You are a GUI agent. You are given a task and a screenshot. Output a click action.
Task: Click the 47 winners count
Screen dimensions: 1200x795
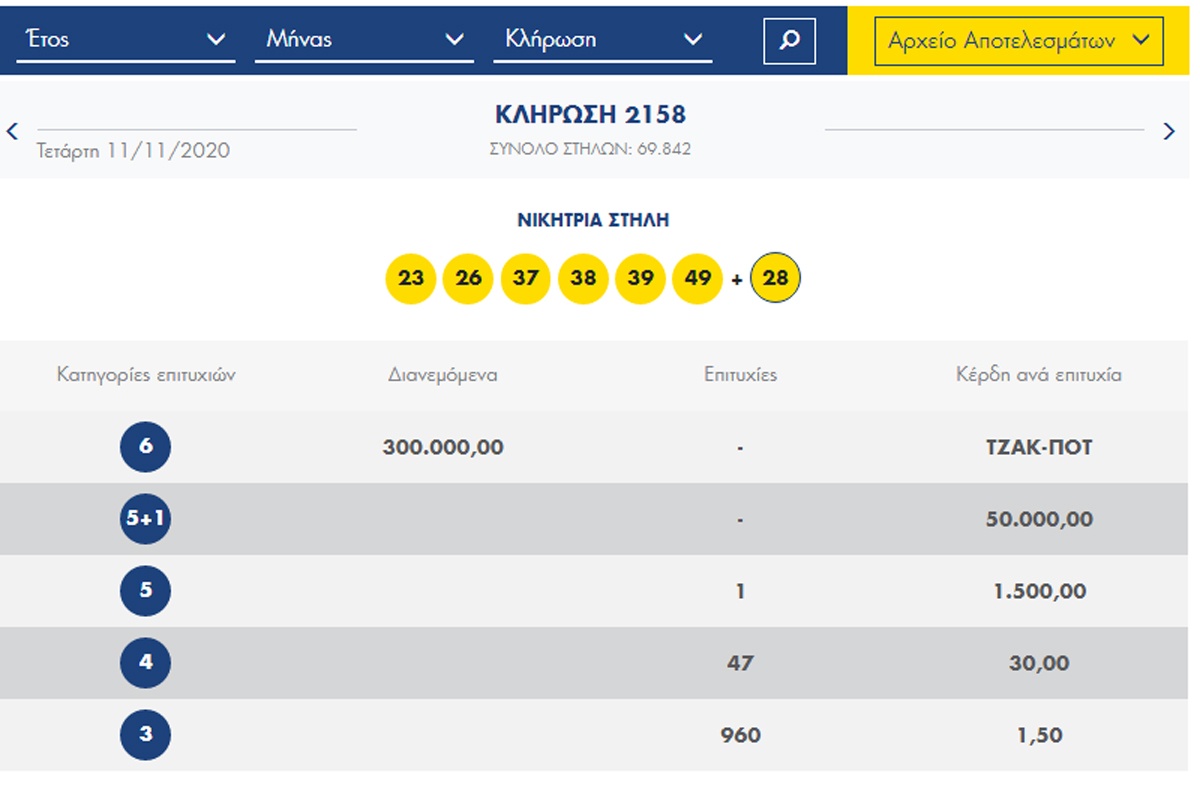pyautogui.click(x=740, y=663)
